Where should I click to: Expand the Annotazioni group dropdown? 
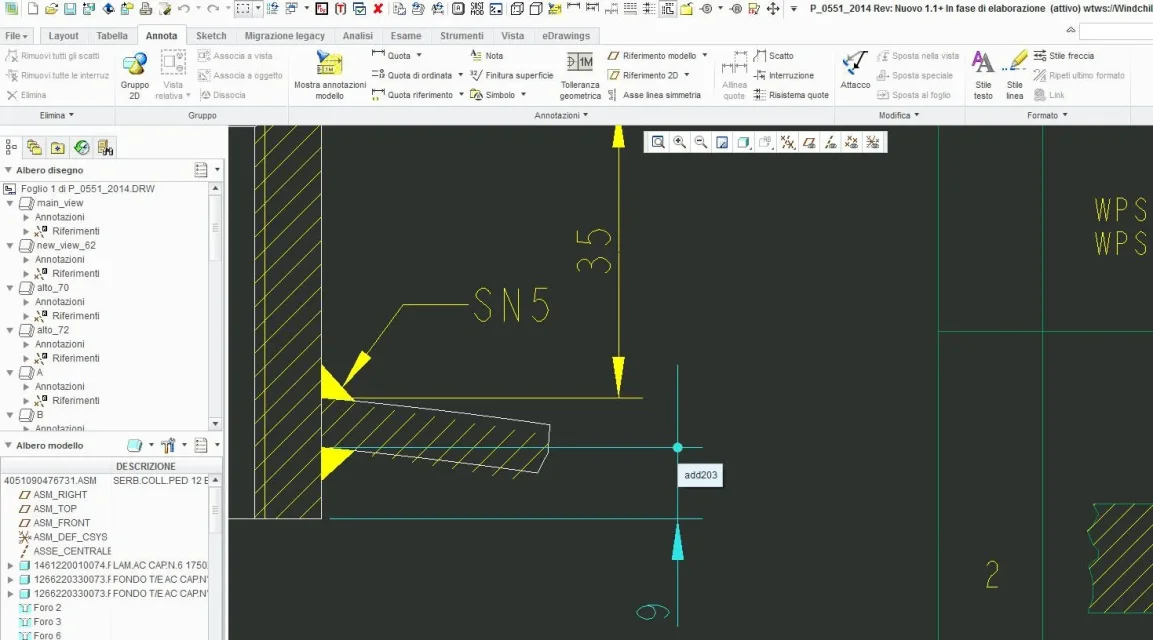tap(561, 115)
